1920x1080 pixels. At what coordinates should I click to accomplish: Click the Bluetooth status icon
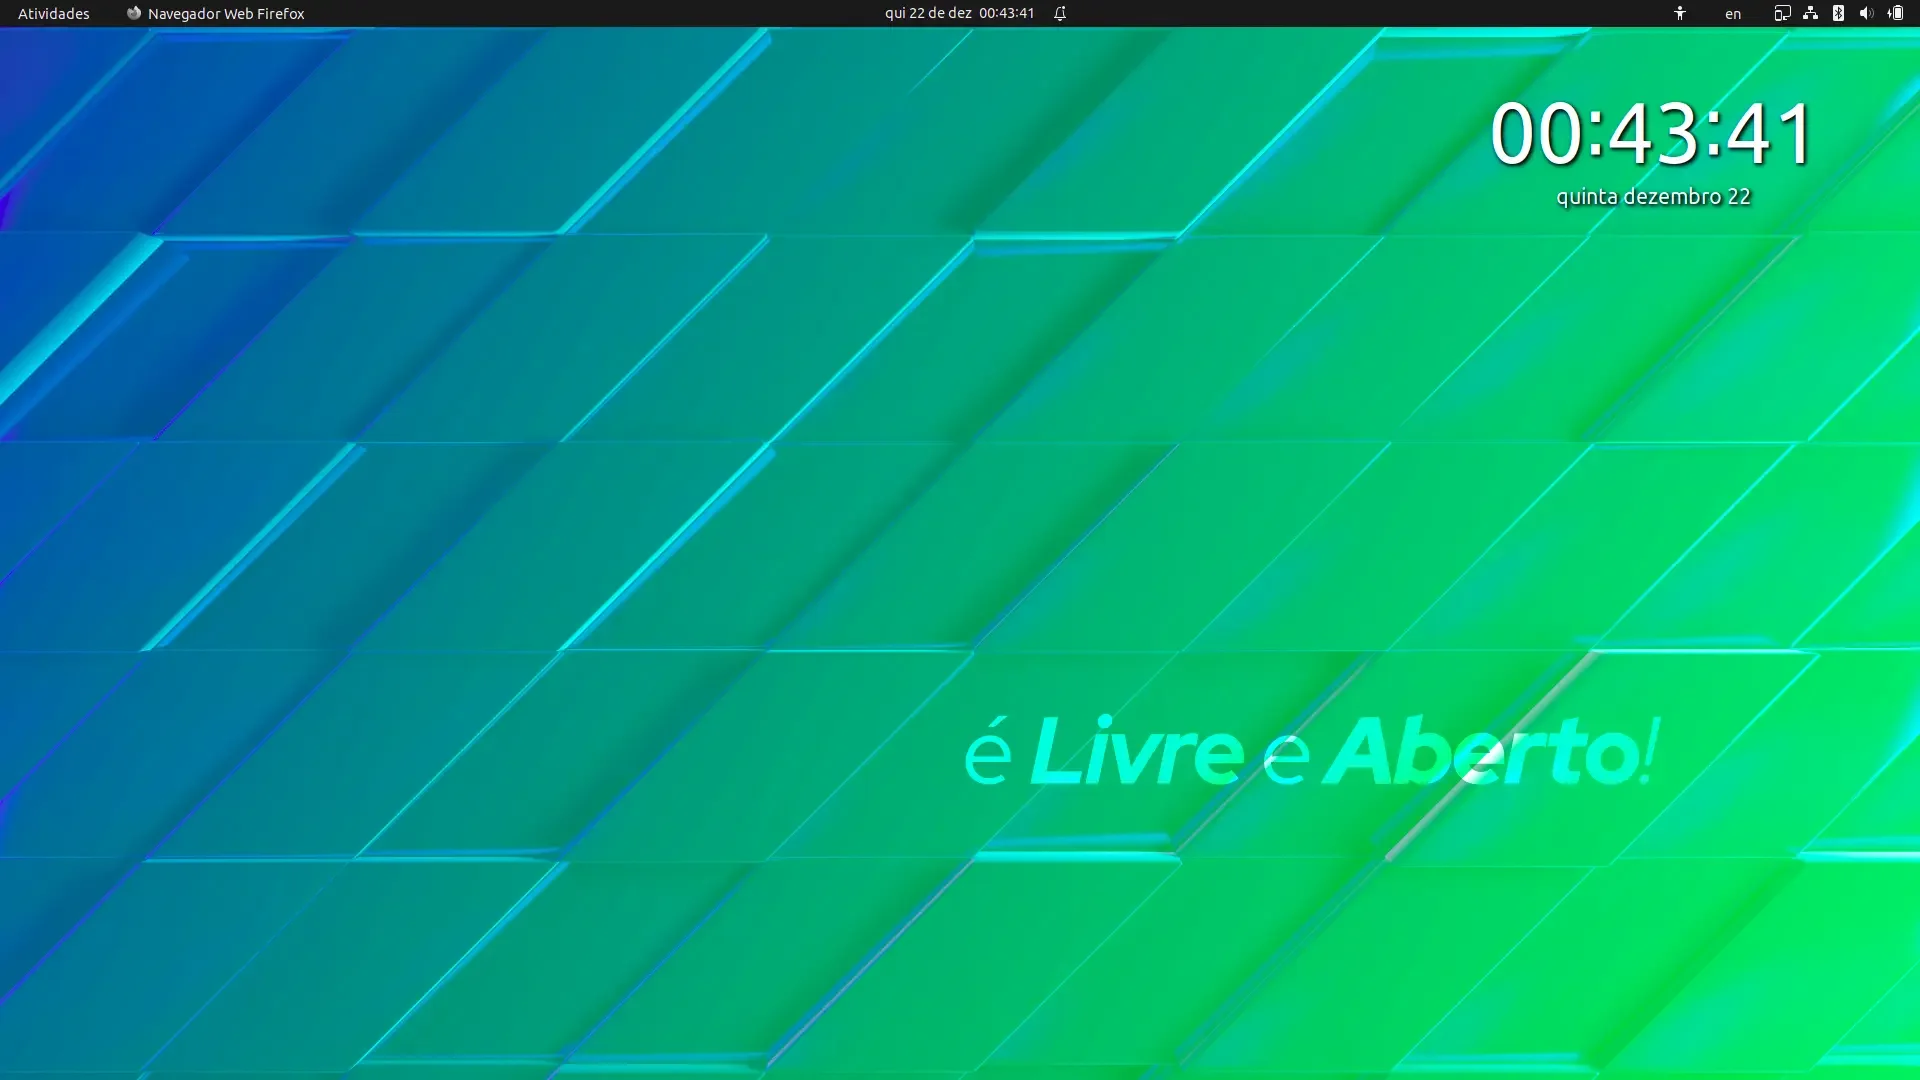click(x=1838, y=13)
